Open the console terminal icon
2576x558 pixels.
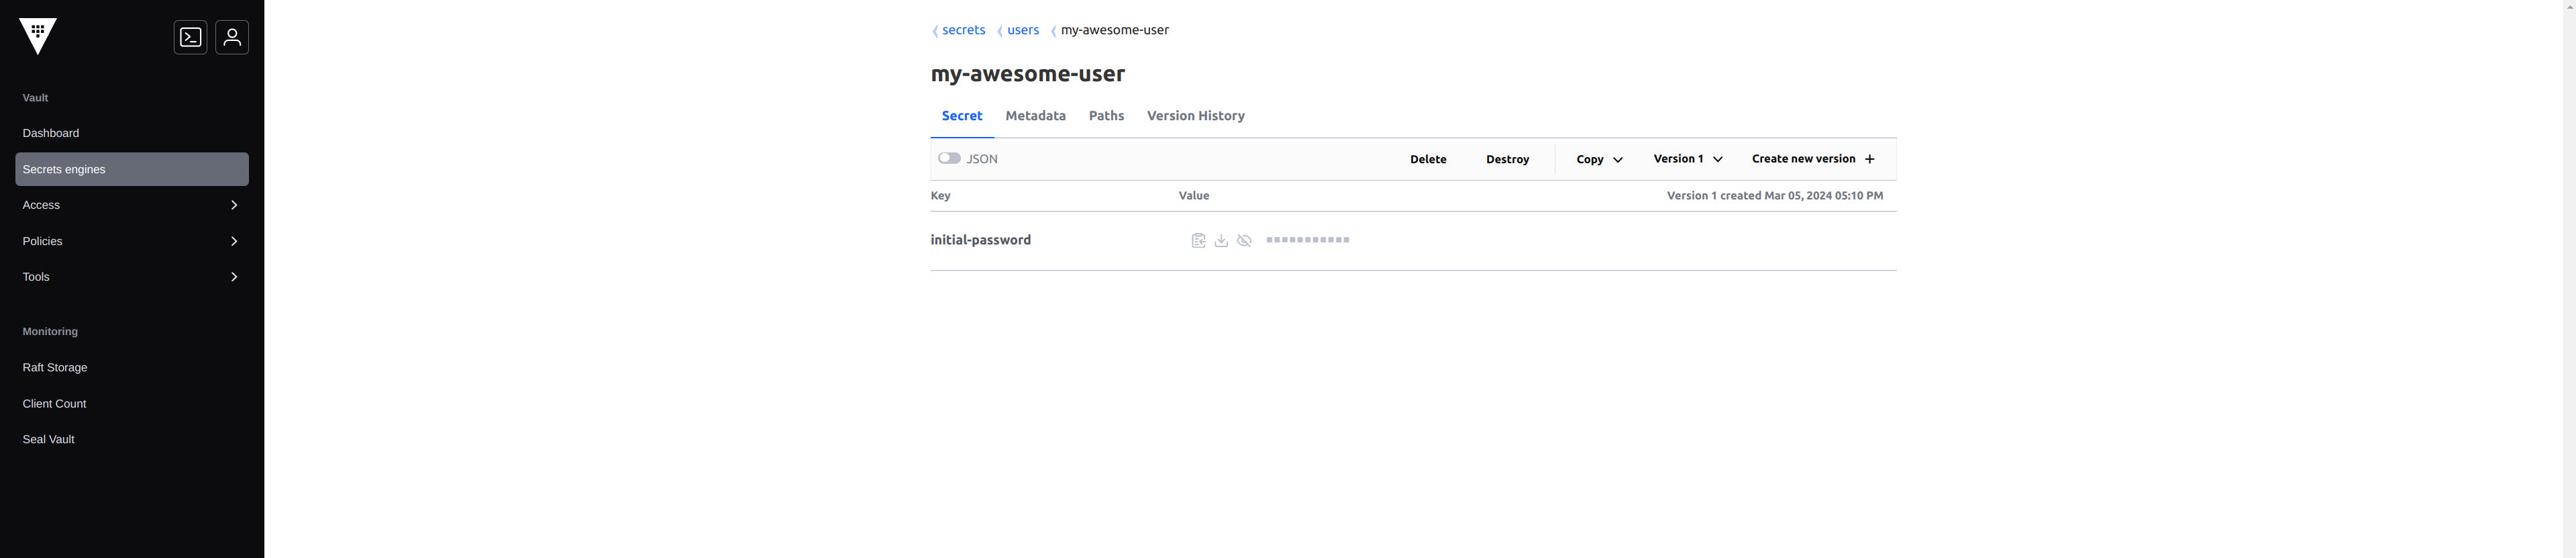click(x=190, y=38)
